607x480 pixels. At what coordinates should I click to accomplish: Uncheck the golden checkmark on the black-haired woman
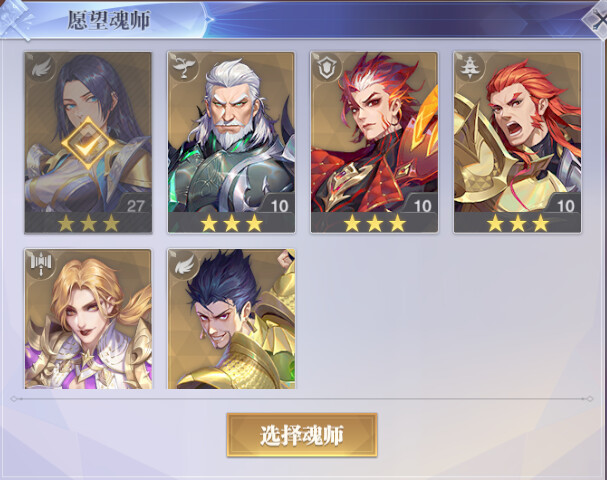tap(89, 143)
